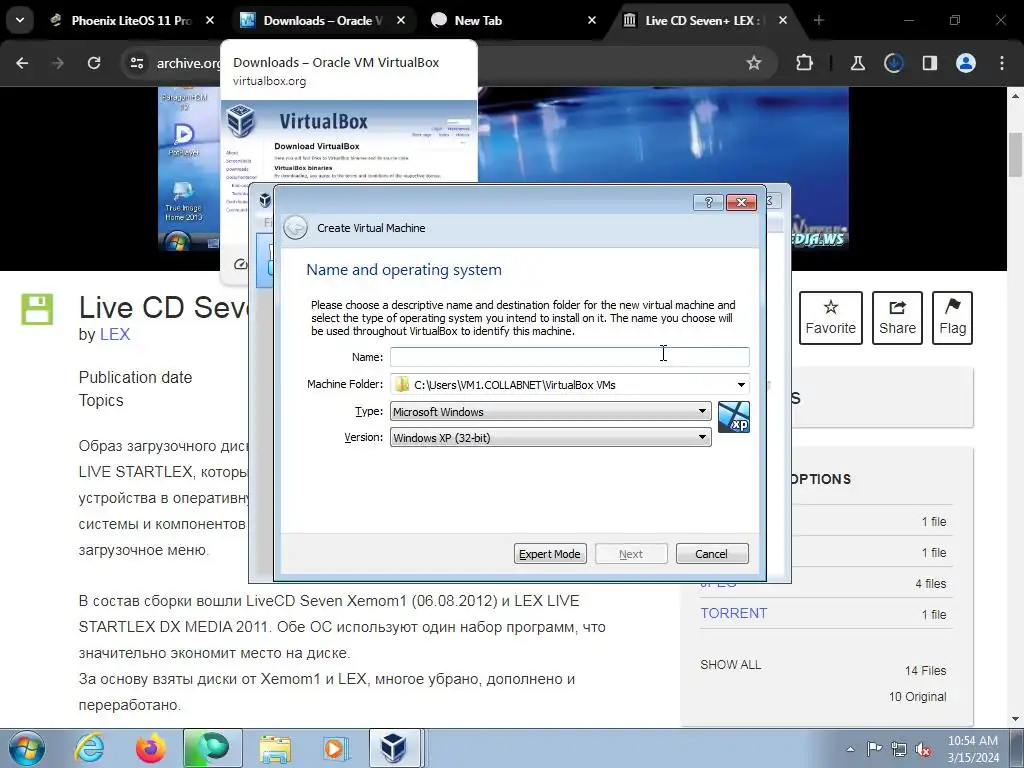
Task: Click the Chrome forward navigation arrow
Action: coord(58,63)
